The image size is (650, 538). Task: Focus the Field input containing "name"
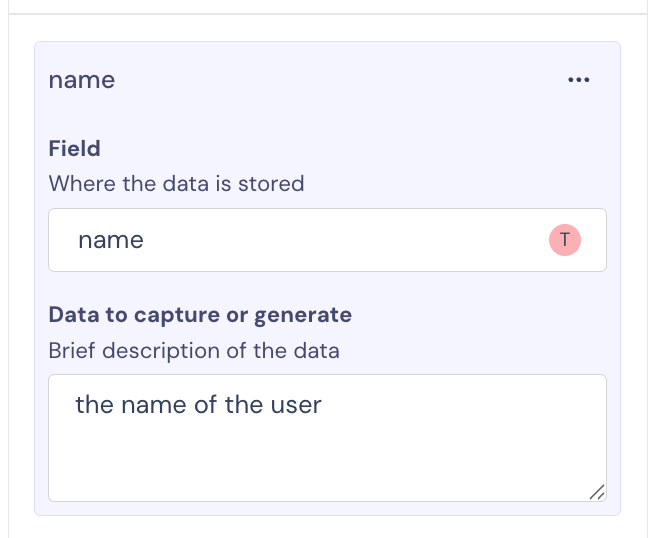click(300, 240)
